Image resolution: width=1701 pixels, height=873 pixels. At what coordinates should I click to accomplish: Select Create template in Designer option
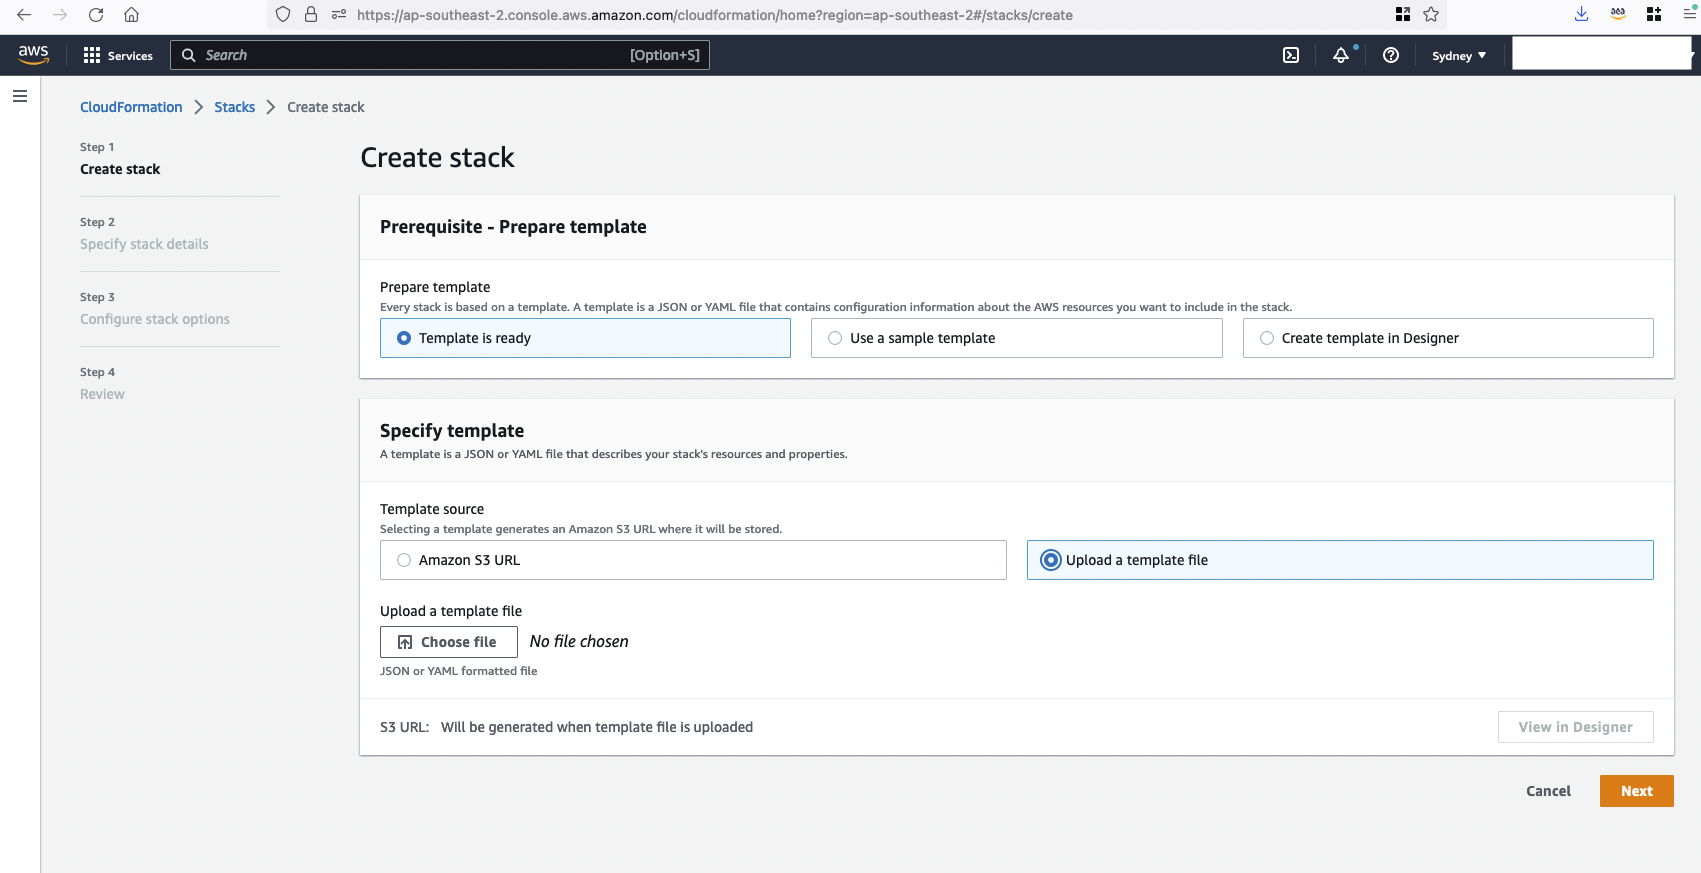pos(1448,338)
